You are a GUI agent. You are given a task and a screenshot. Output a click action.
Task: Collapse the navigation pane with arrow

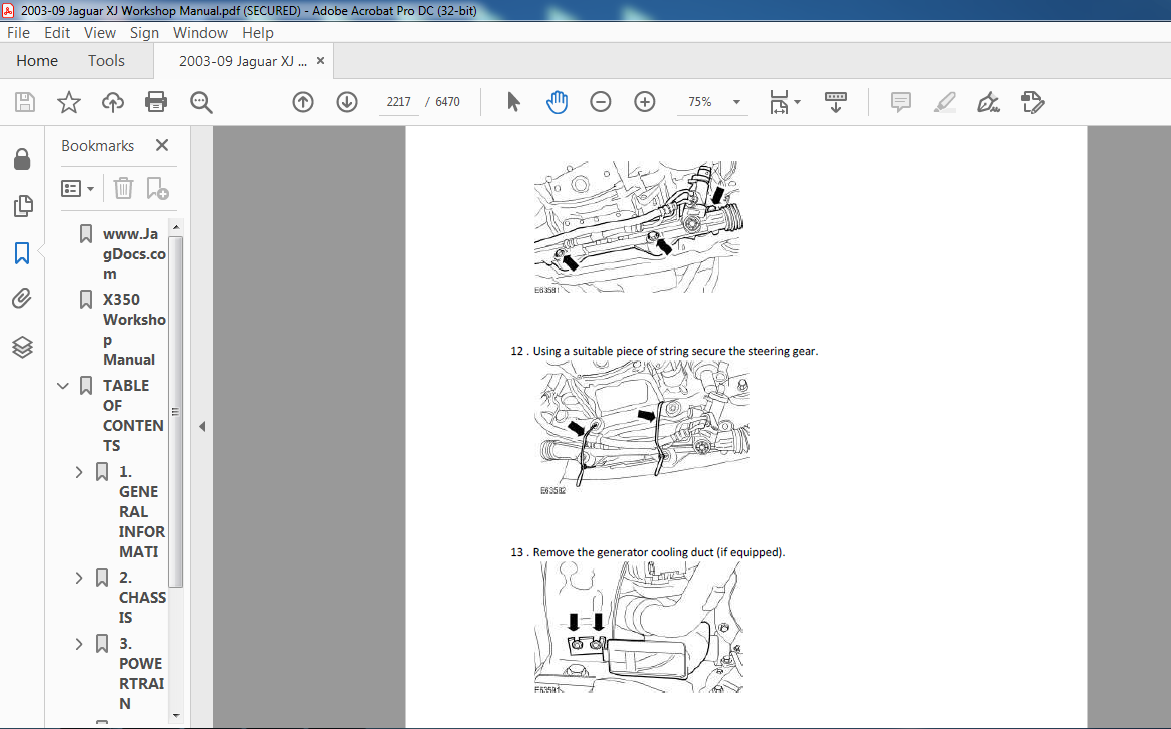202,426
